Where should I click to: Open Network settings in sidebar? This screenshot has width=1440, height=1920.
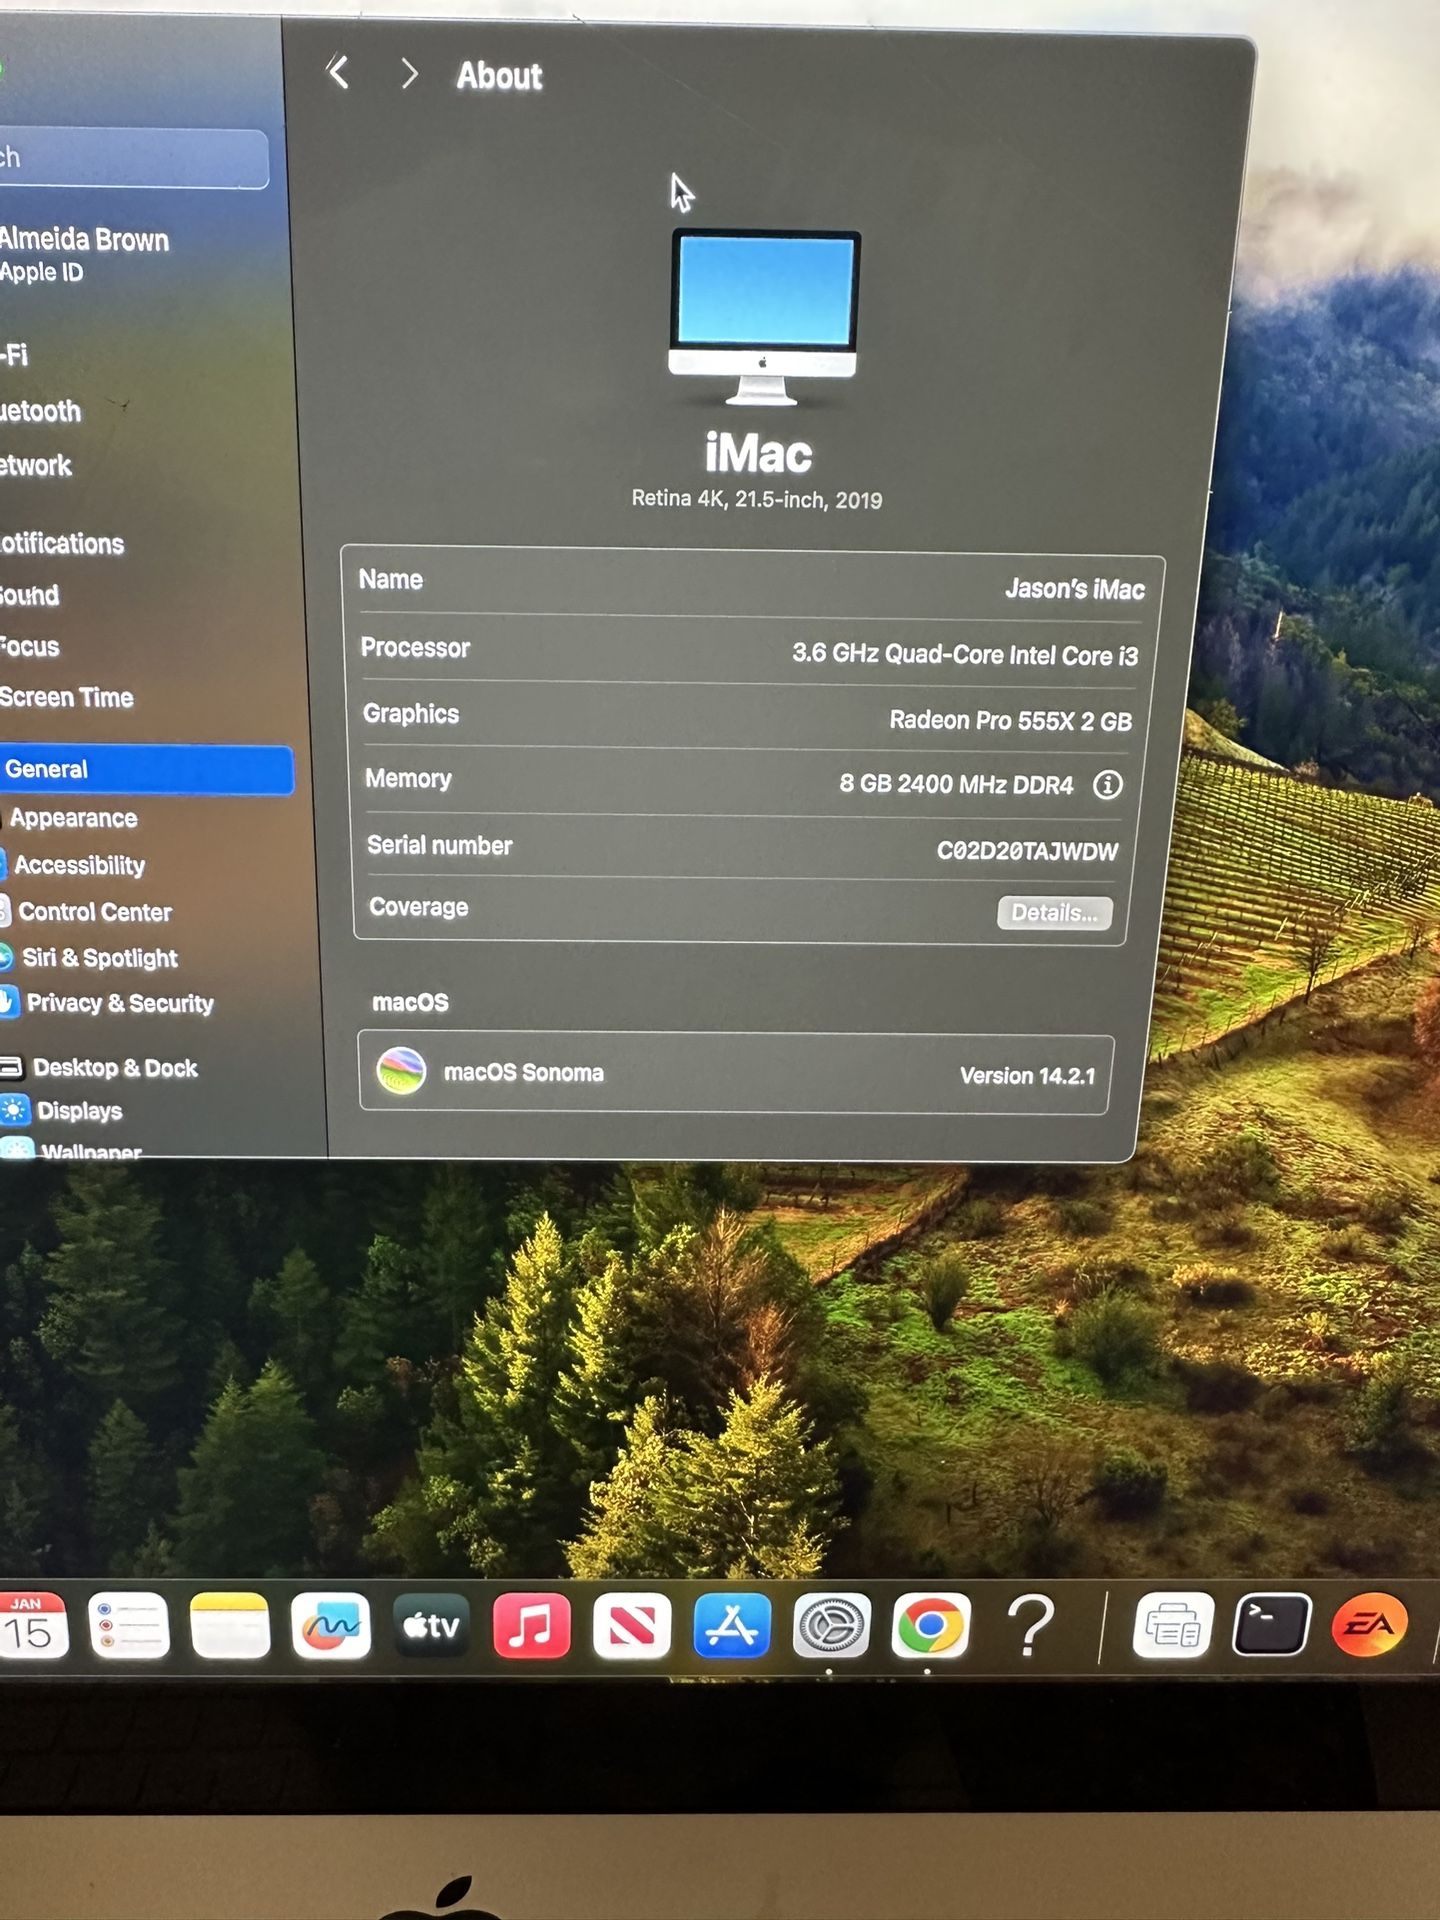(36, 465)
